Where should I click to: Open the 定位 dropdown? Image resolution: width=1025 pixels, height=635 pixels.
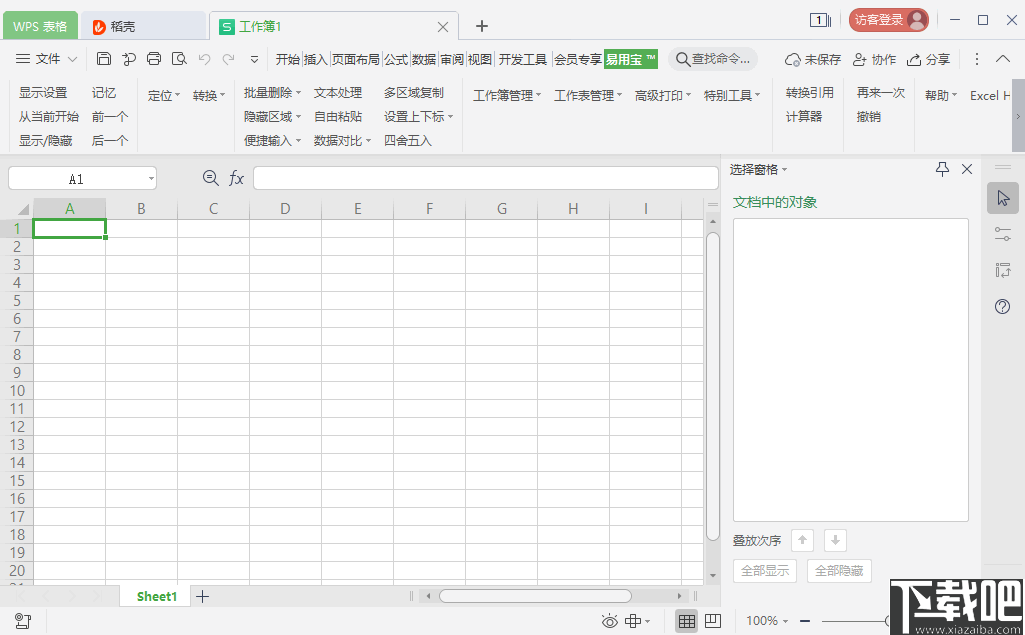pyautogui.click(x=163, y=95)
